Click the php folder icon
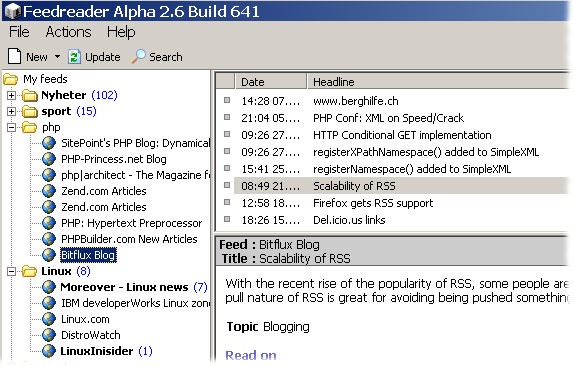This screenshot has width=574, height=366. point(30,127)
